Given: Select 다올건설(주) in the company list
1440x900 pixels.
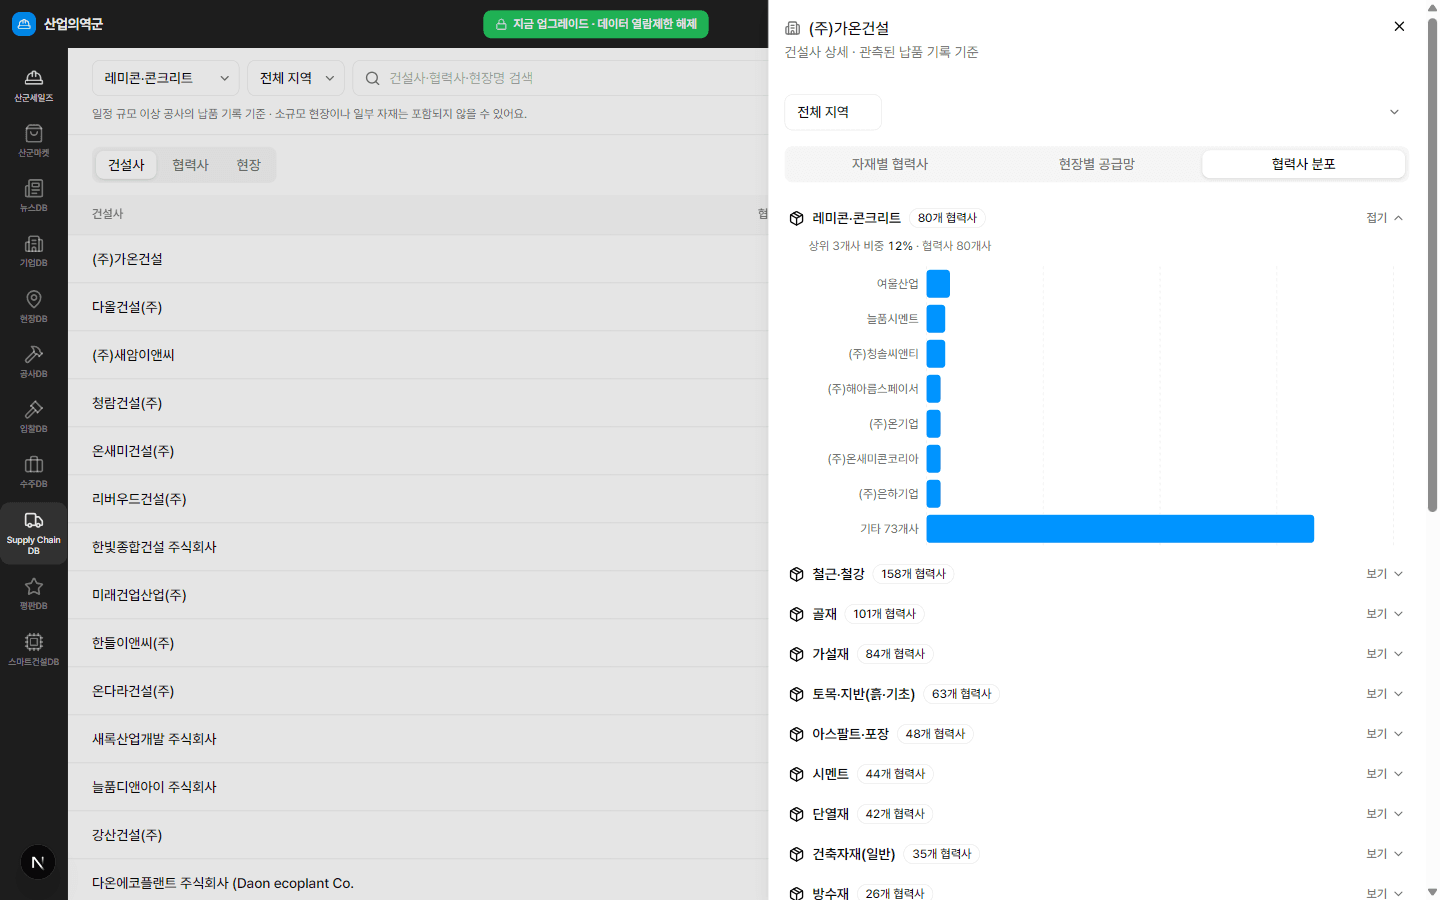Looking at the screenshot, I should pos(418,307).
